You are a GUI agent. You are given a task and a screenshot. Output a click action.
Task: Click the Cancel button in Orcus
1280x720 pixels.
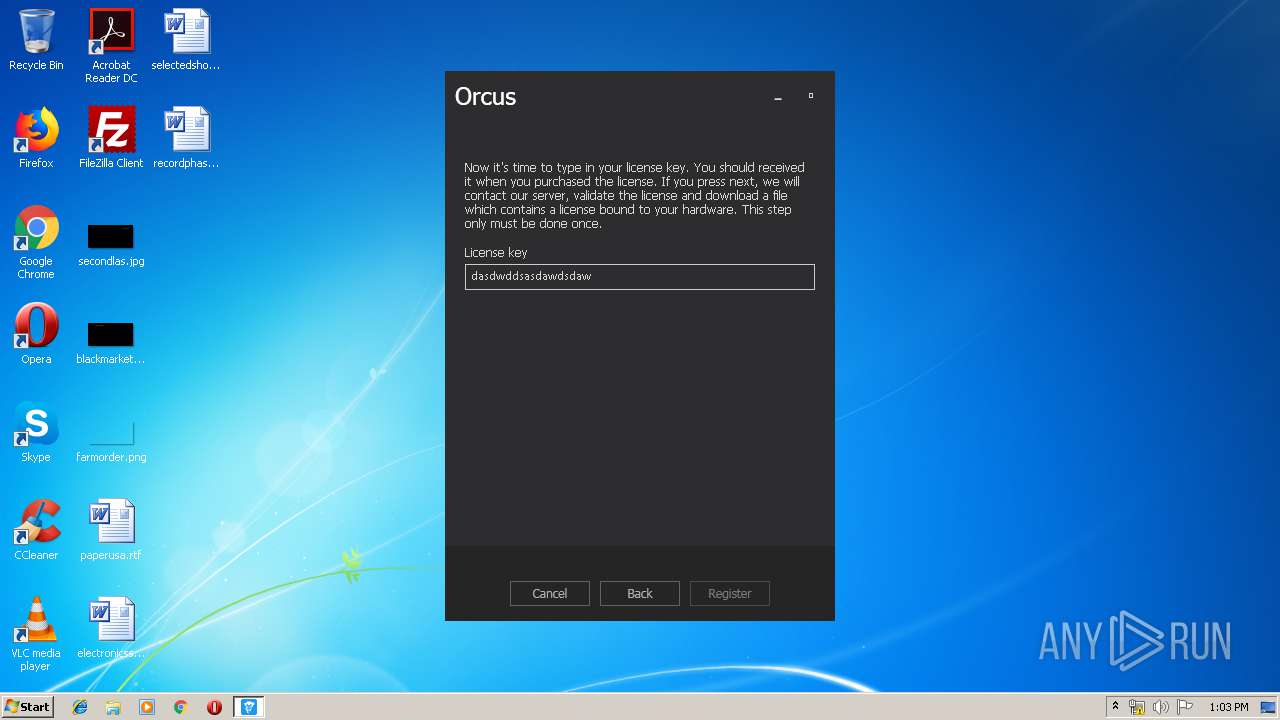[550, 593]
